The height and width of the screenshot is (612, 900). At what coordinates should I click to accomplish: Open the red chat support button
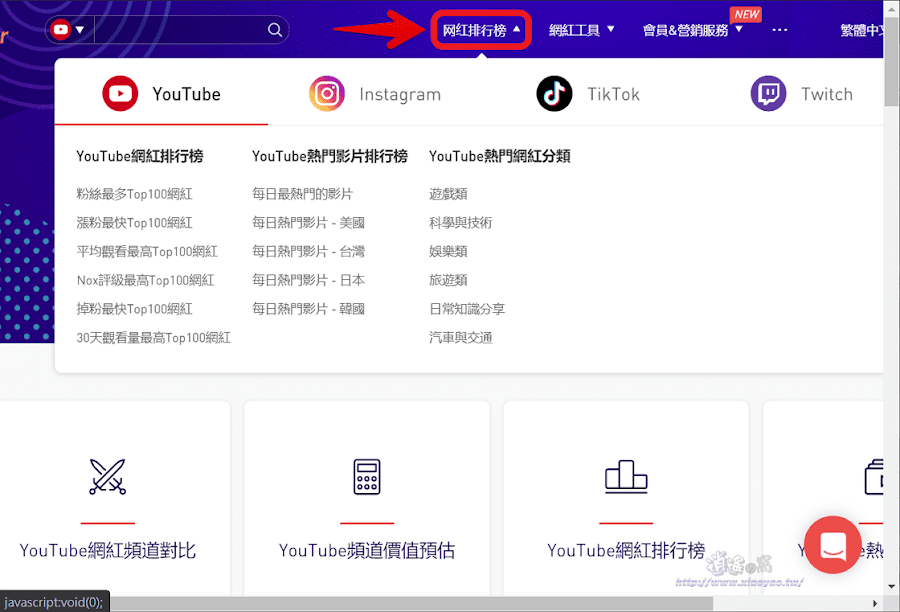point(832,545)
